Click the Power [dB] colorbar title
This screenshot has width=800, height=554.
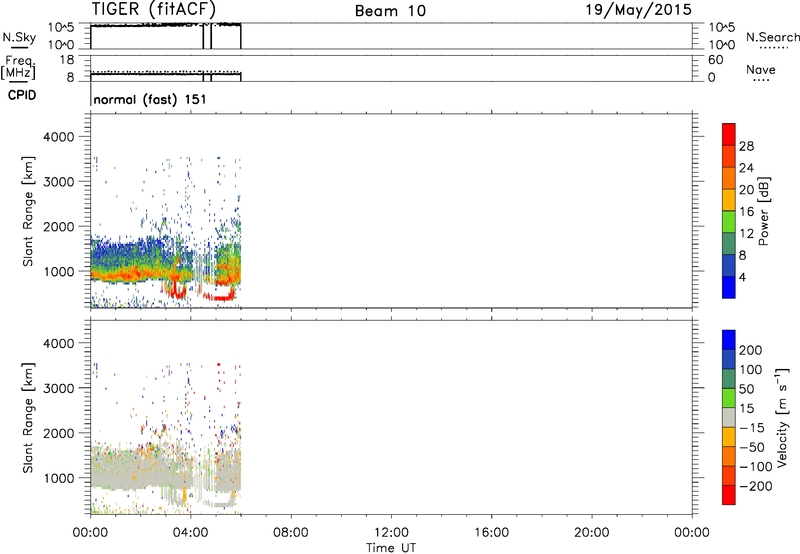pyautogui.click(x=763, y=211)
